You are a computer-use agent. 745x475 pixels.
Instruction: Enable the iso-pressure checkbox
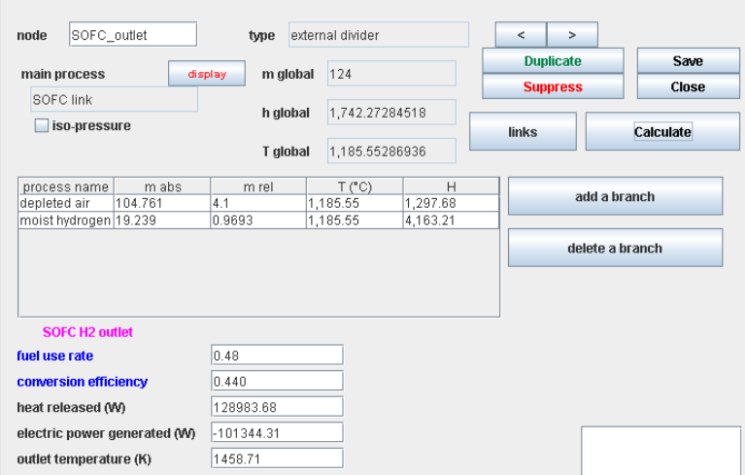click(42, 126)
